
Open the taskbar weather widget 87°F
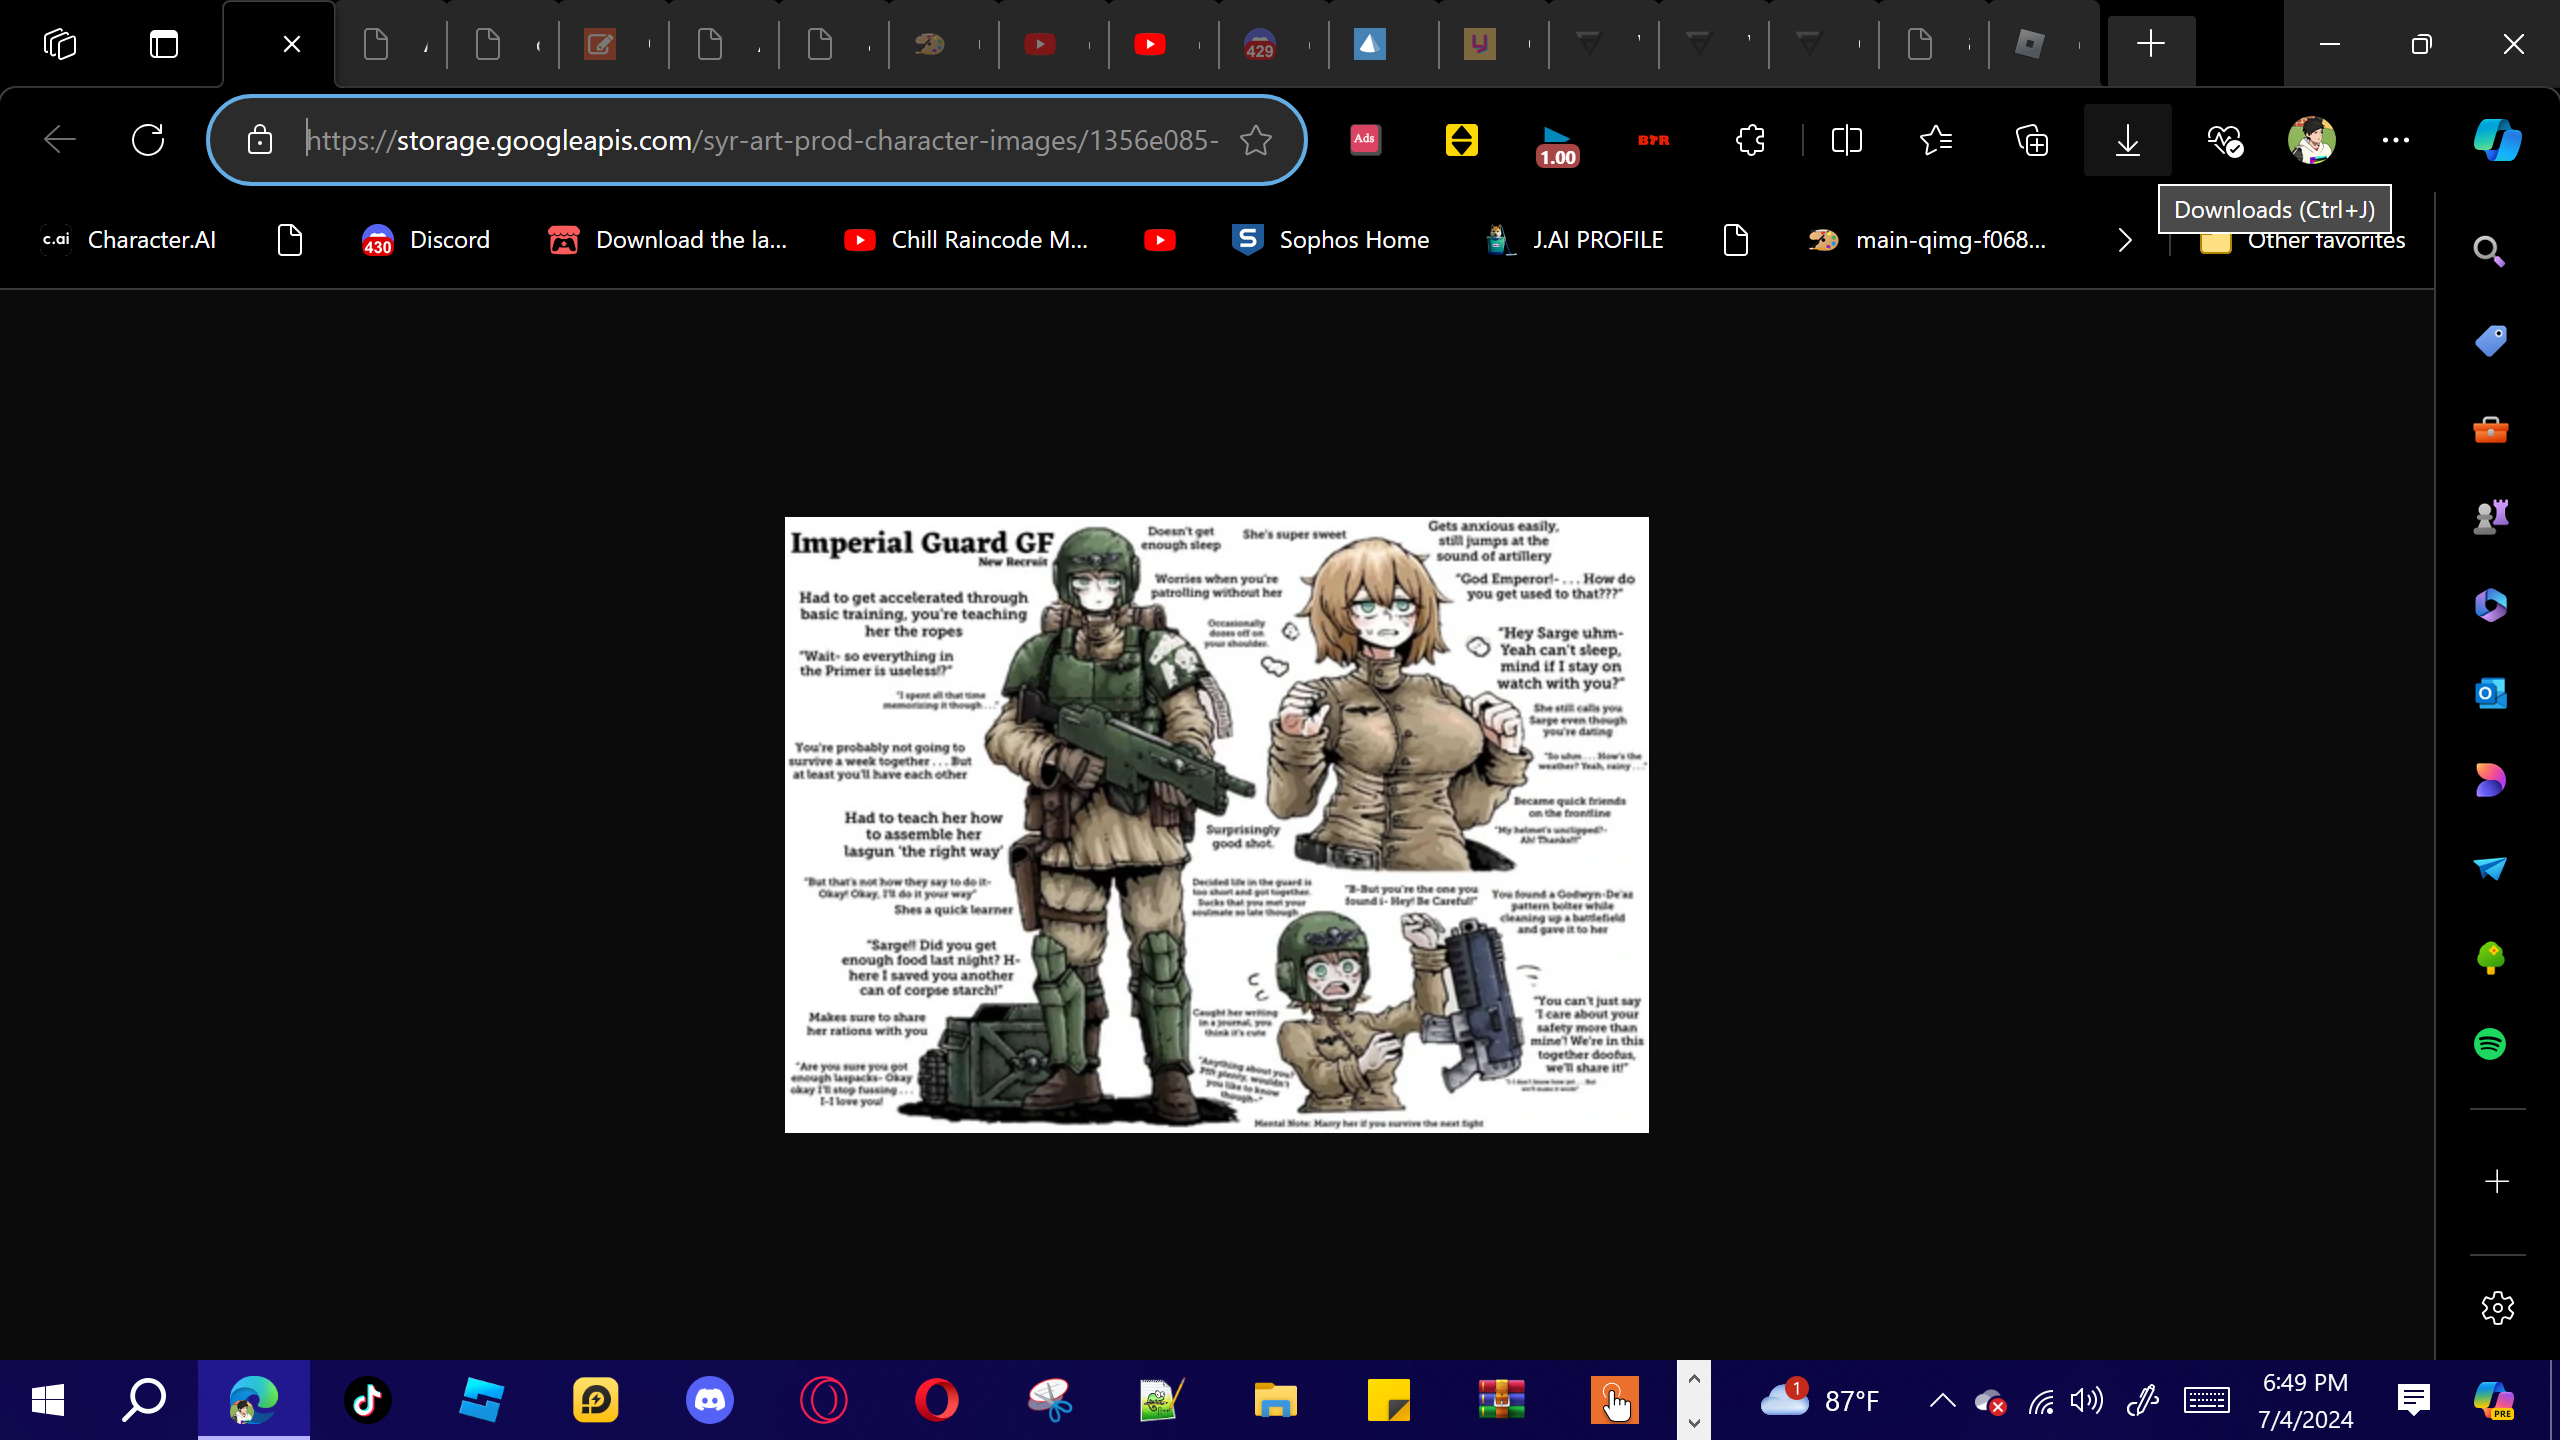1819,1400
